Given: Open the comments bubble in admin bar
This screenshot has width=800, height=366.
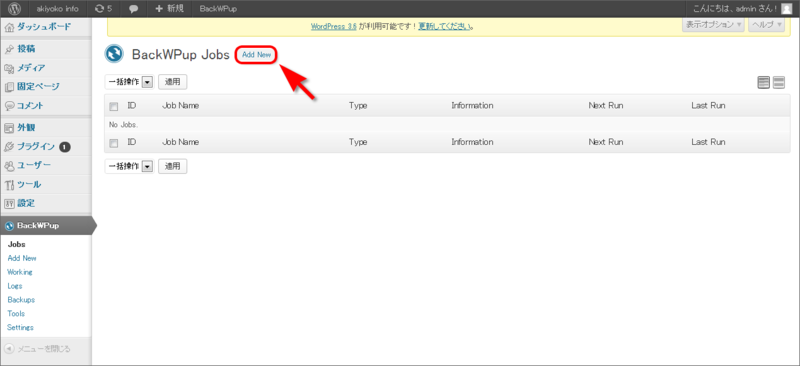Looking at the screenshot, I should (134, 9).
